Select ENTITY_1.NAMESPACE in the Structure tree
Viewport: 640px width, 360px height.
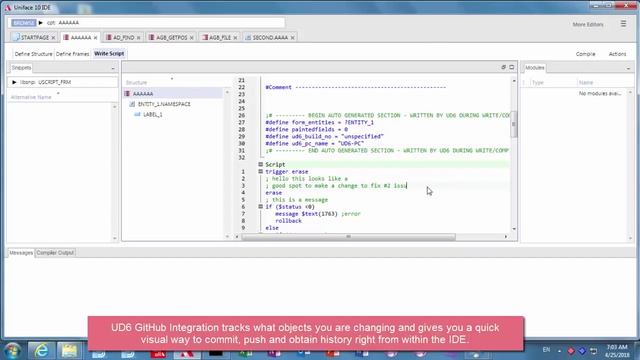click(x=164, y=104)
